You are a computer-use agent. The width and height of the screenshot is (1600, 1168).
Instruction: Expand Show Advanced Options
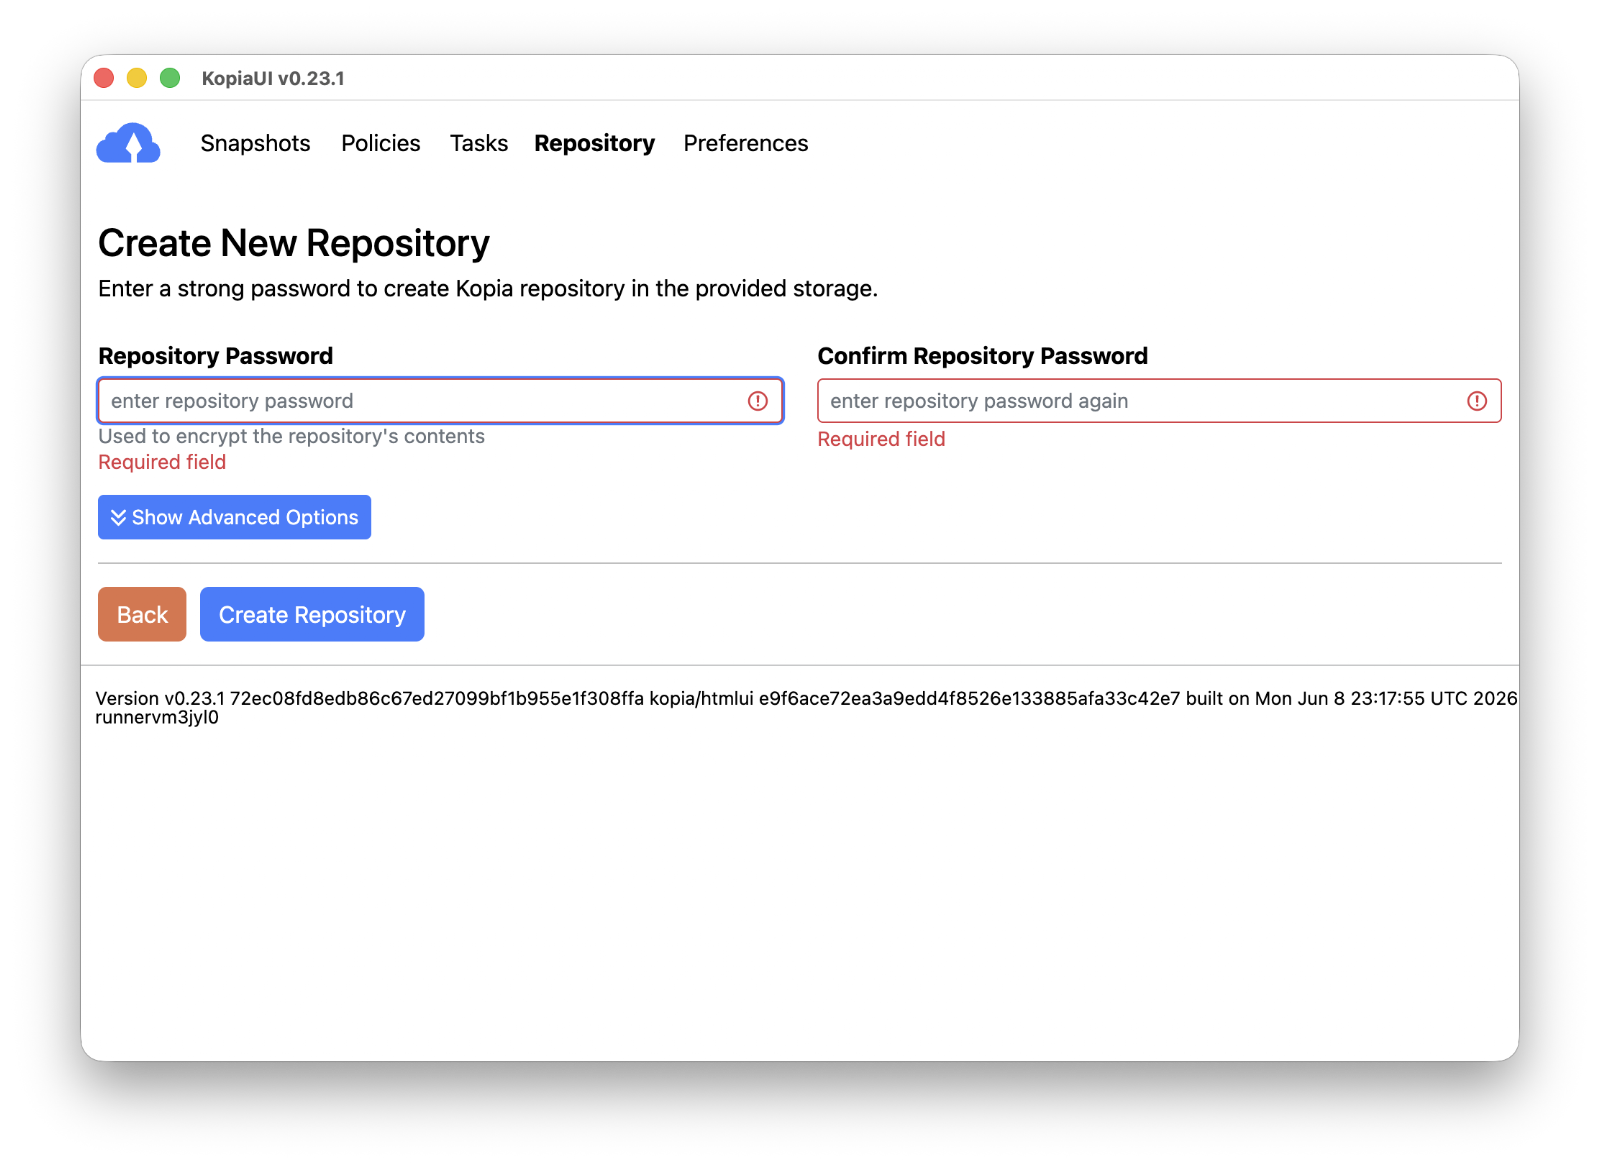click(x=234, y=517)
